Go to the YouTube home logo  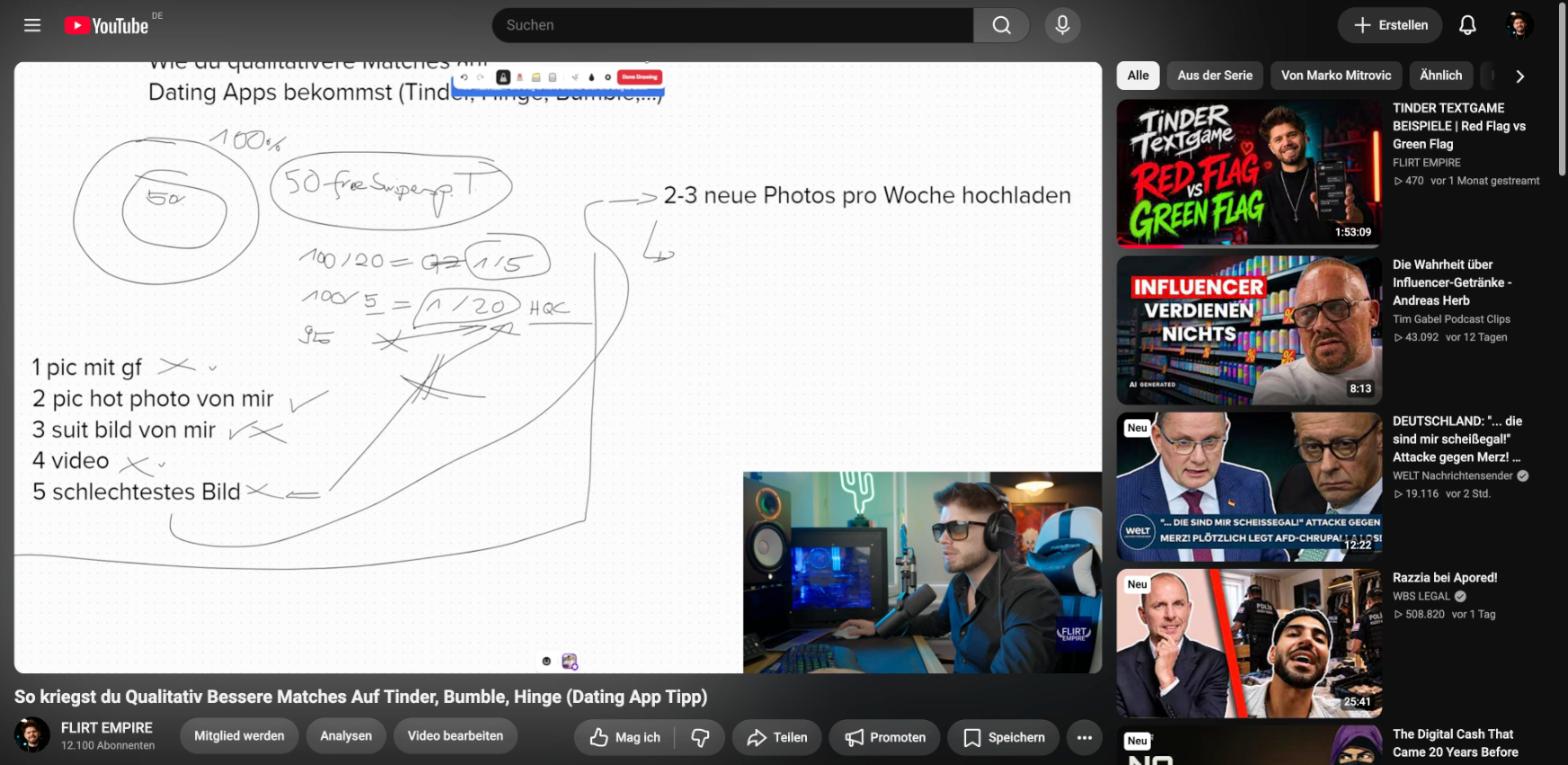[x=106, y=25]
